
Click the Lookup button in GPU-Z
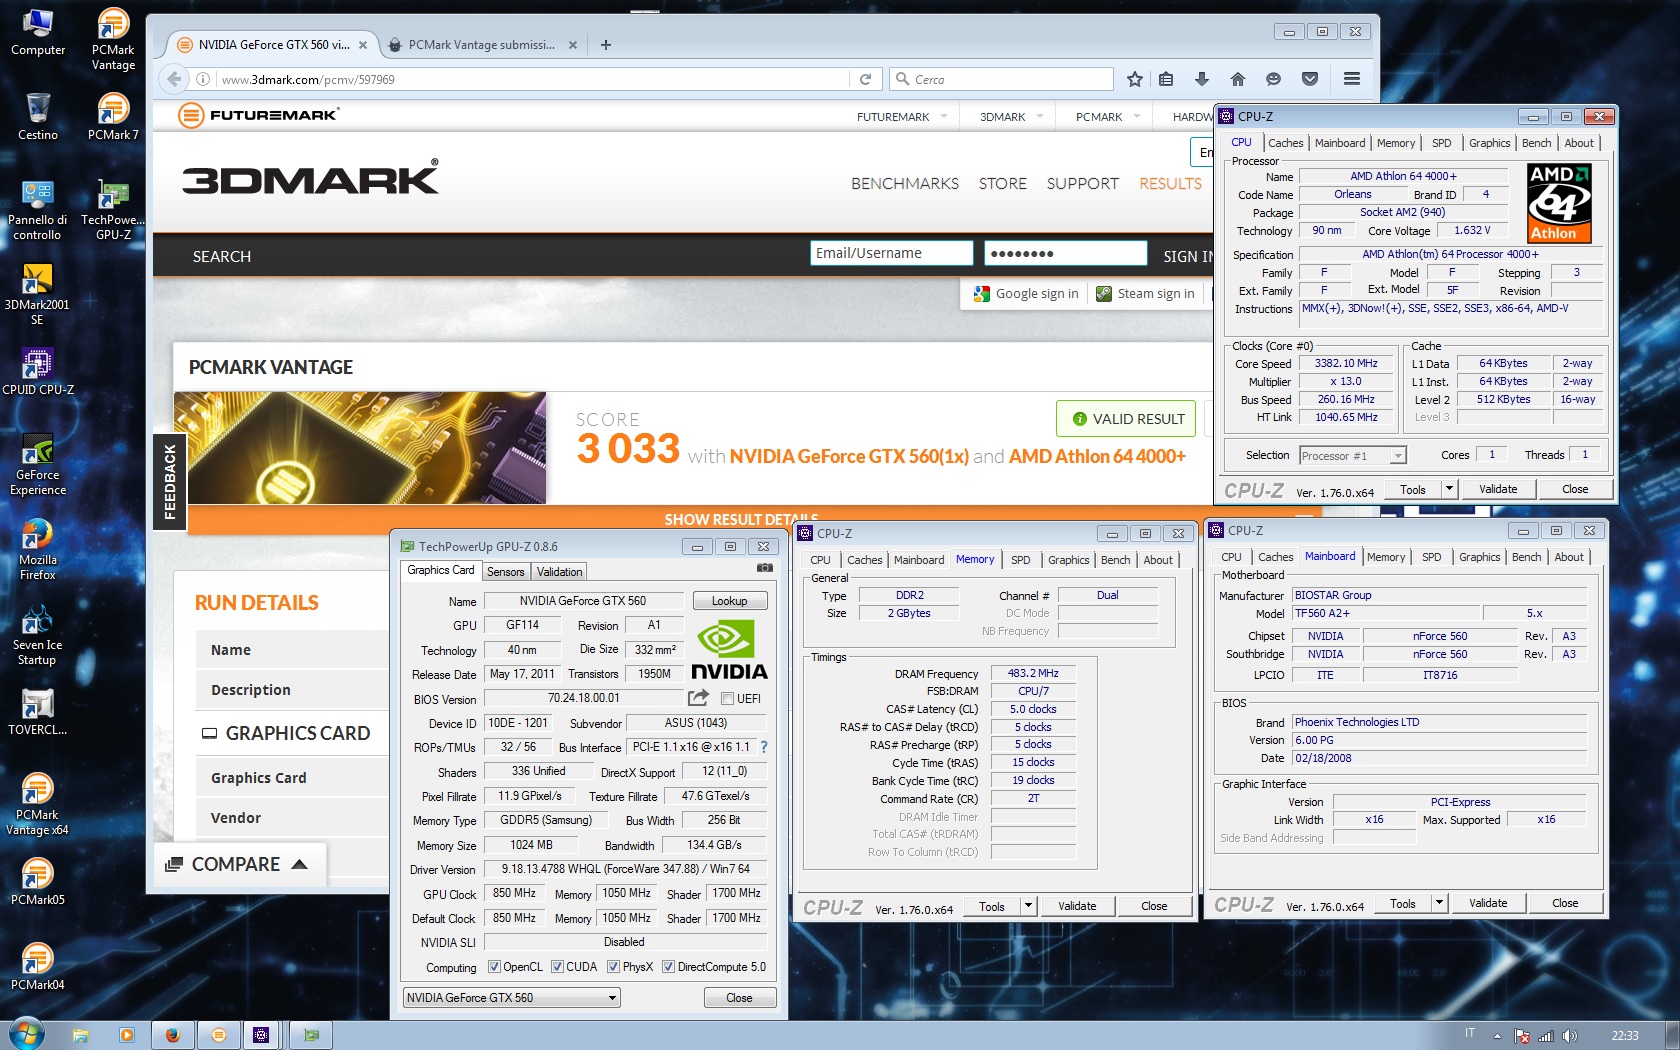729,601
